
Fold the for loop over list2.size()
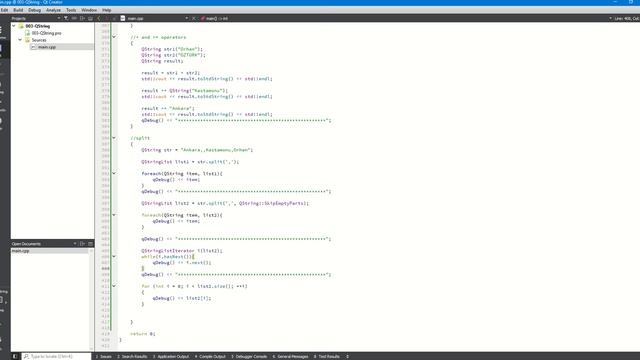pyautogui.click(x=114, y=286)
